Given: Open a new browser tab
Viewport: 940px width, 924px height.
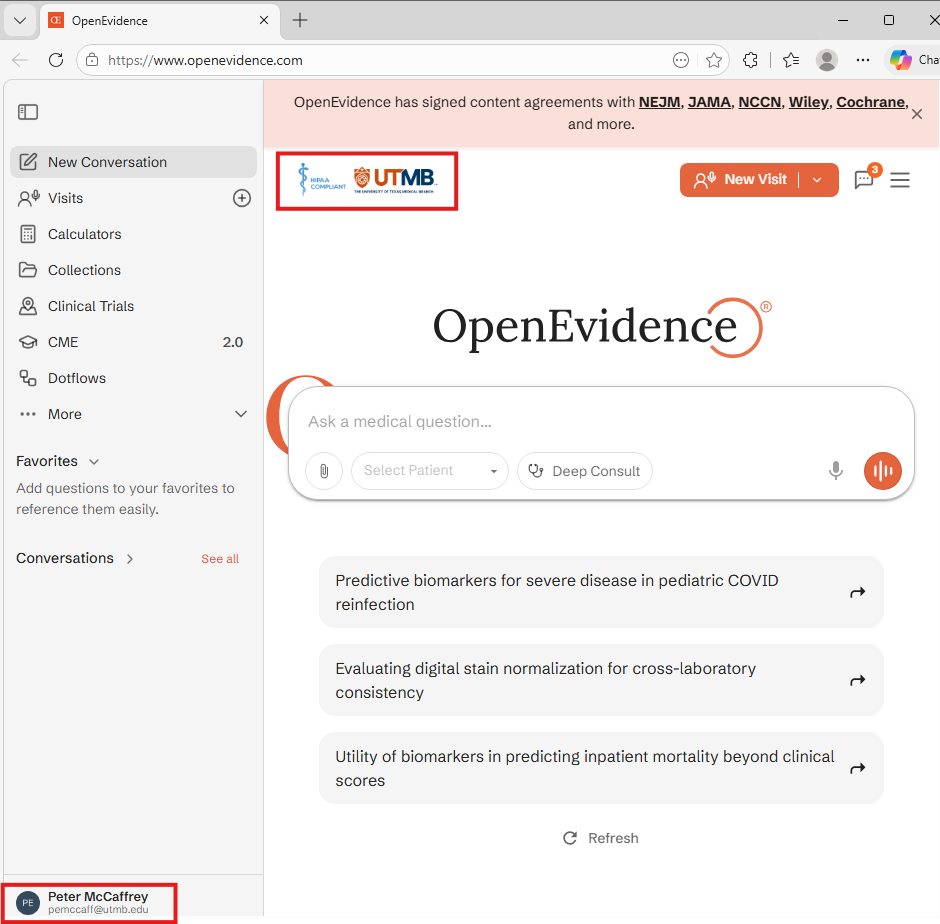Looking at the screenshot, I should pos(300,20).
